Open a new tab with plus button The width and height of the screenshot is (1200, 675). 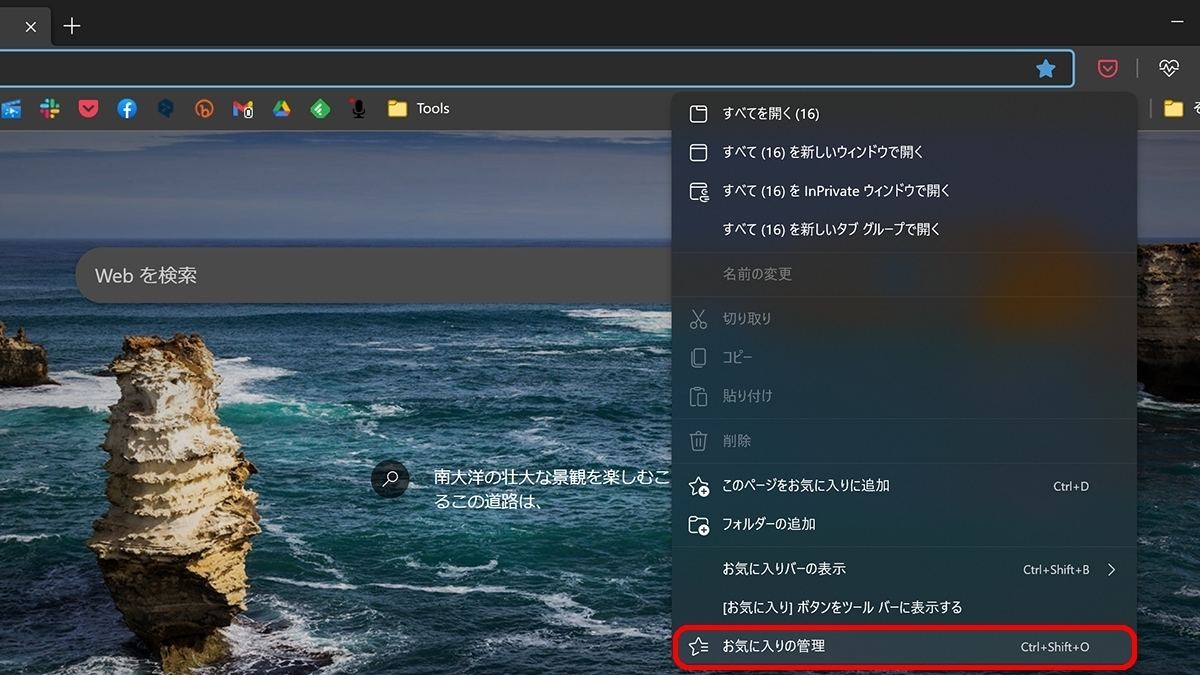[72, 27]
